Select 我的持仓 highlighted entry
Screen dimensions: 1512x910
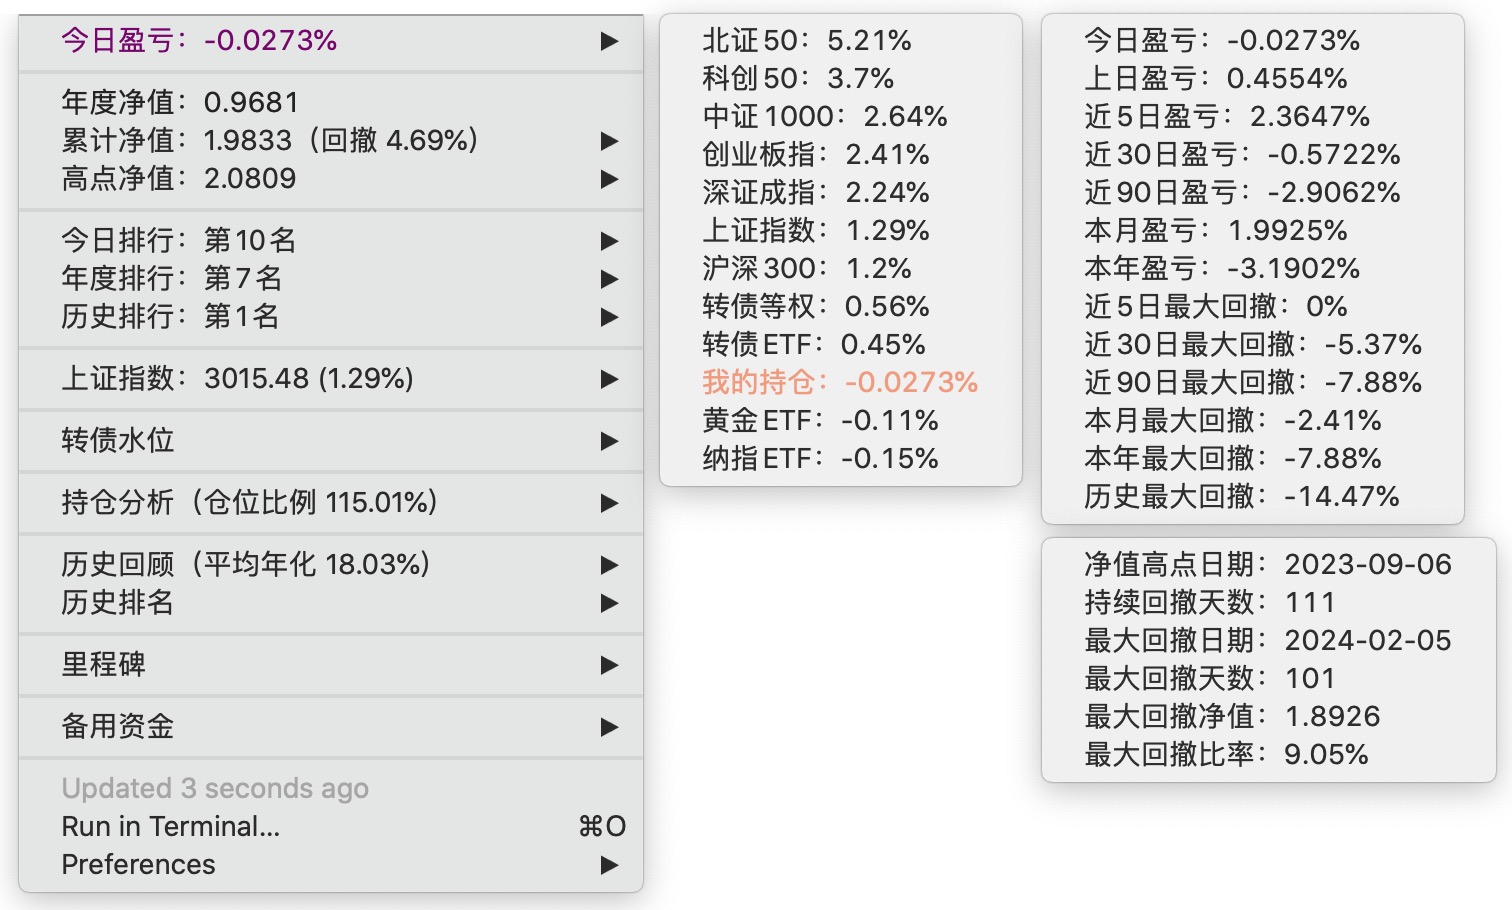[840, 383]
